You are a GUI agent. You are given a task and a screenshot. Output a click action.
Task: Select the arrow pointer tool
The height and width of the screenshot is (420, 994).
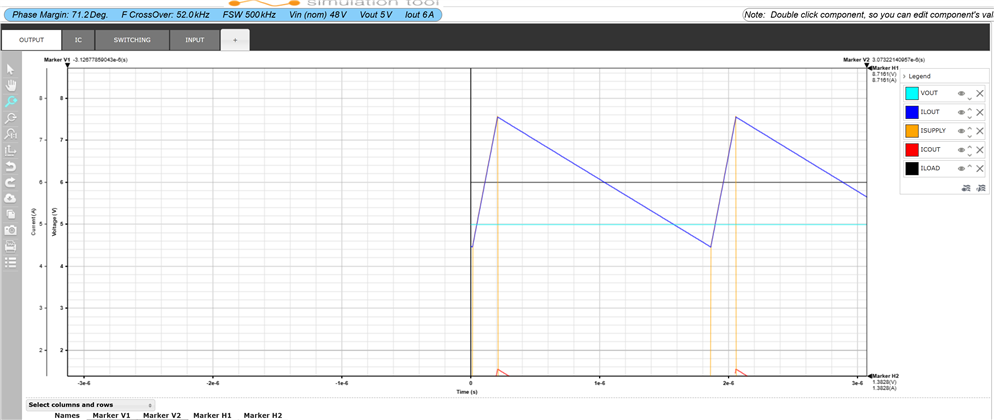point(10,69)
